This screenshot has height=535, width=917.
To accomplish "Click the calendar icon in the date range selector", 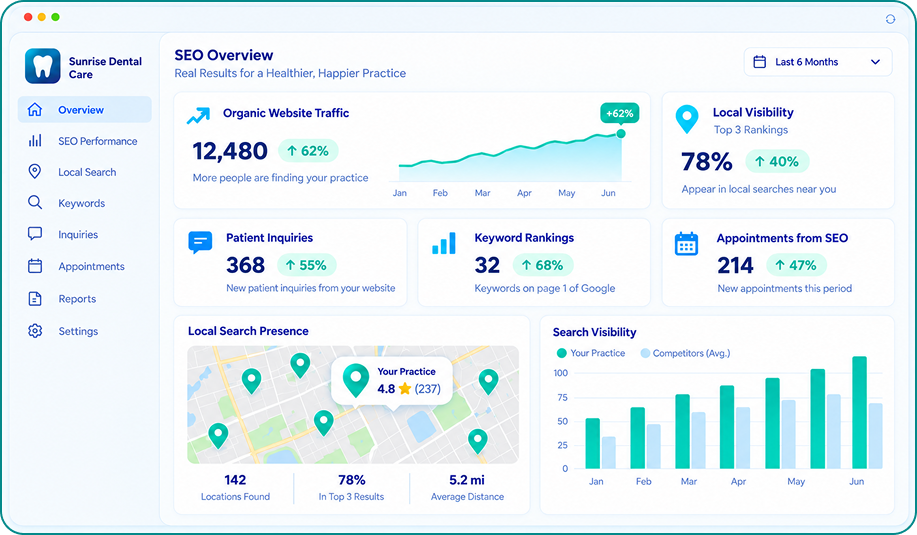I will [759, 61].
